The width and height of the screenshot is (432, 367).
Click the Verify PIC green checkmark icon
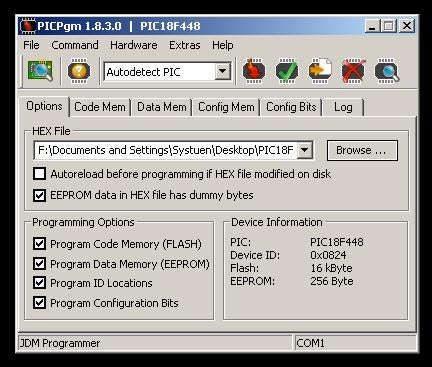(x=287, y=71)
